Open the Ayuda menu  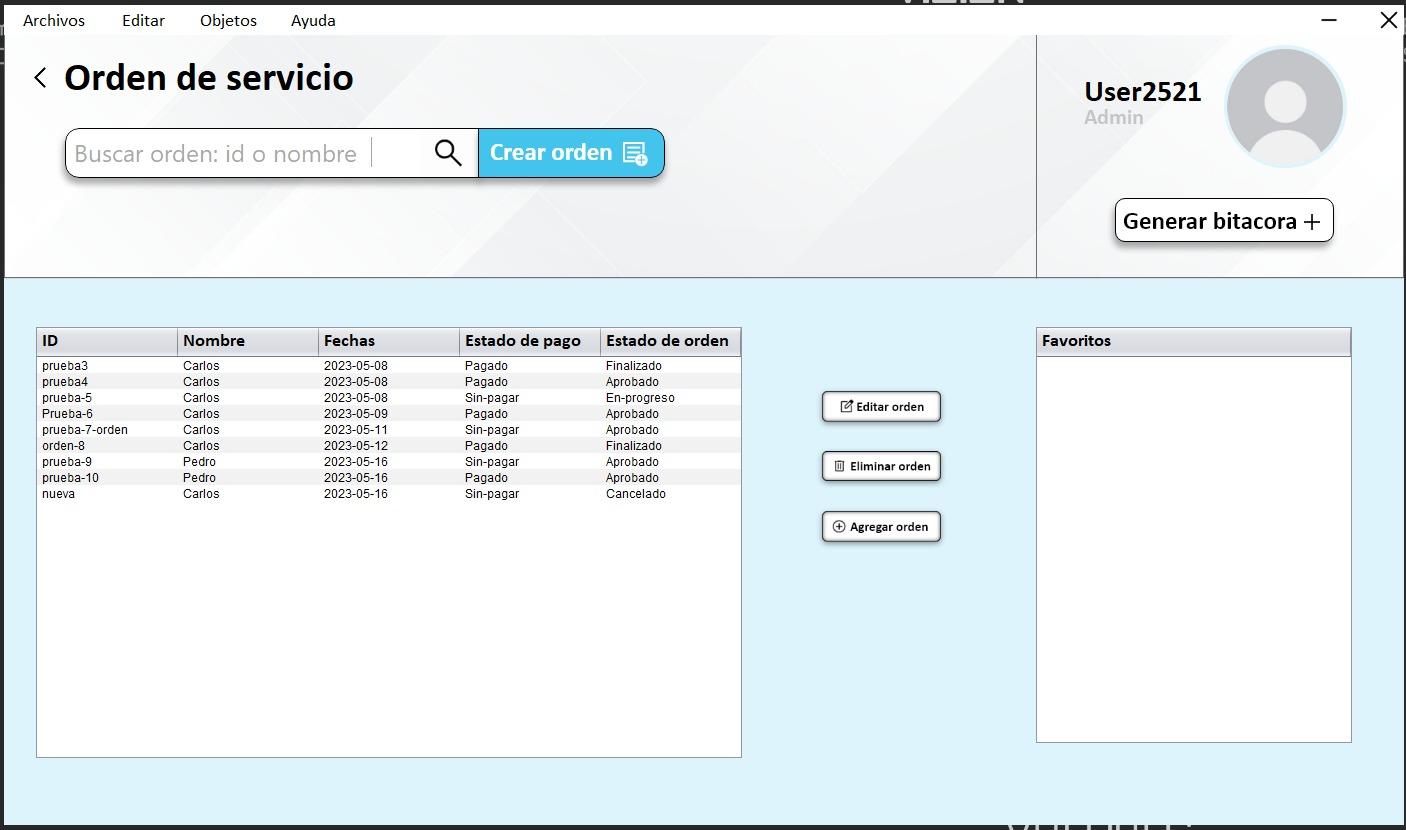coord(313,20)
